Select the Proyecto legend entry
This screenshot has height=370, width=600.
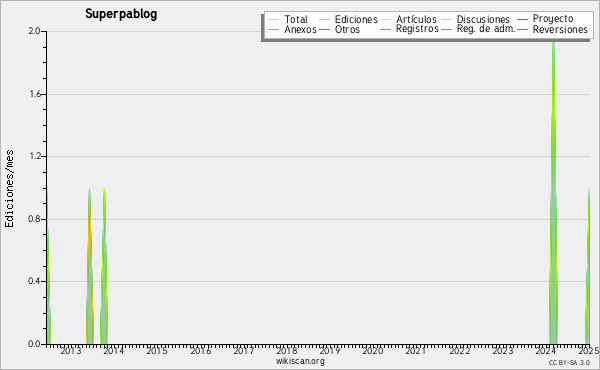coord(546,19)
